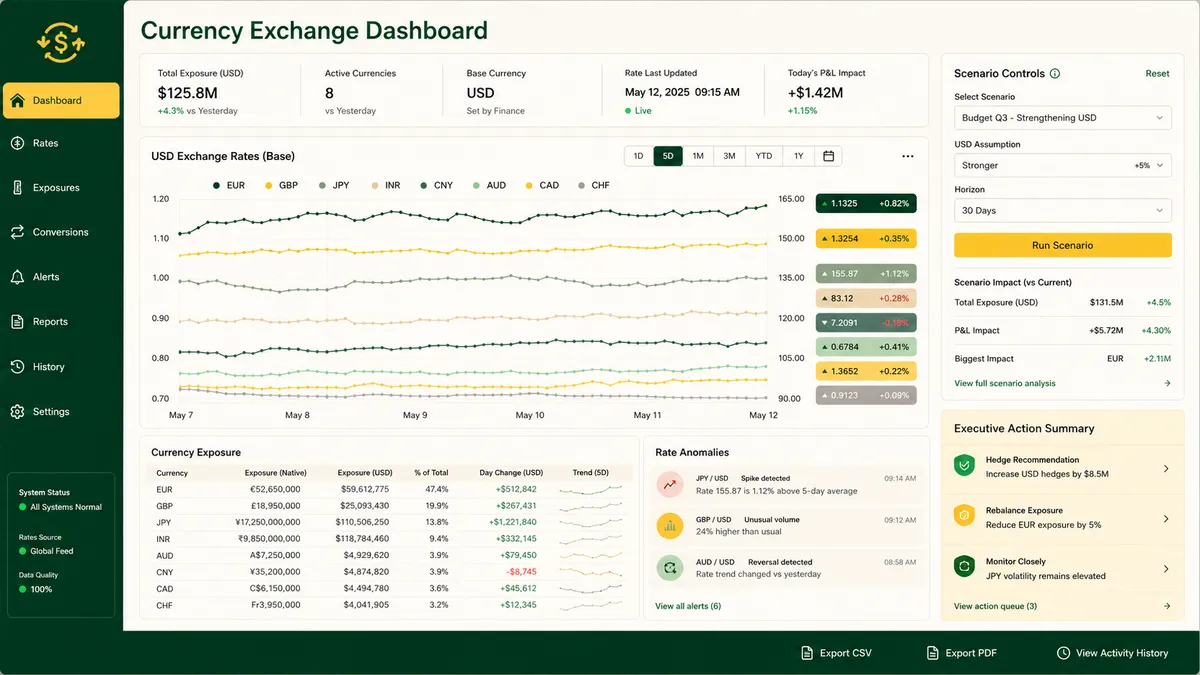Reset the scenario controls

[1157, 74]
